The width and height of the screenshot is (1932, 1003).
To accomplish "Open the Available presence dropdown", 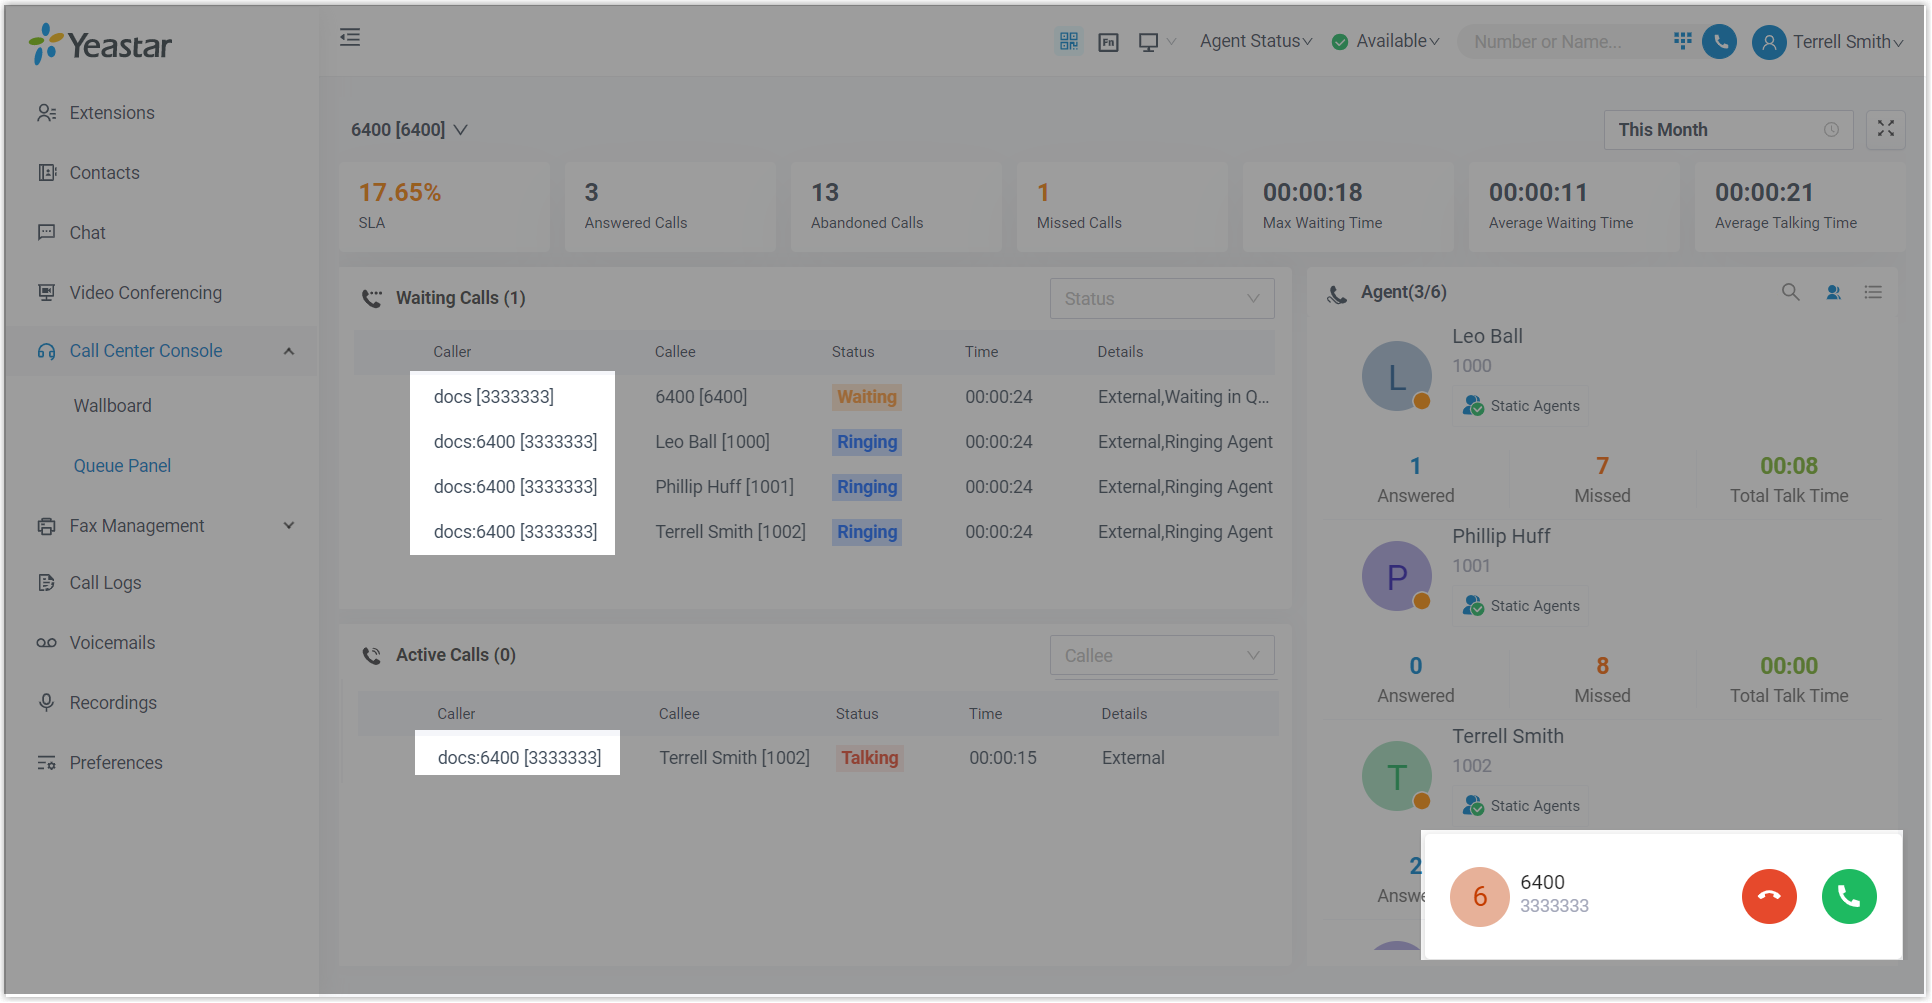I will tap(1386, 41).
